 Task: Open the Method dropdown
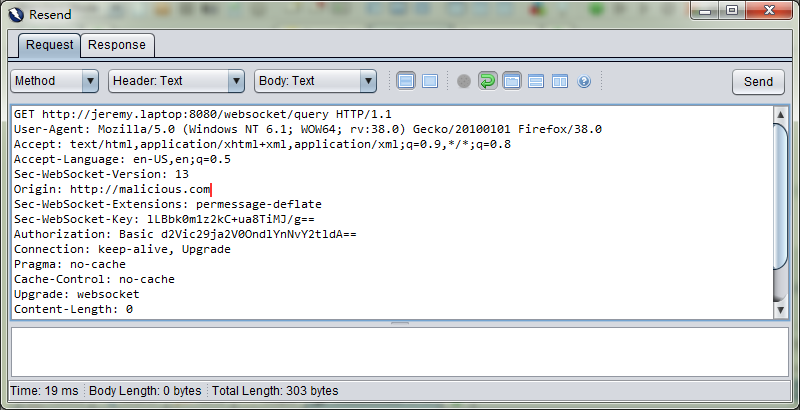tap(55, 81)
